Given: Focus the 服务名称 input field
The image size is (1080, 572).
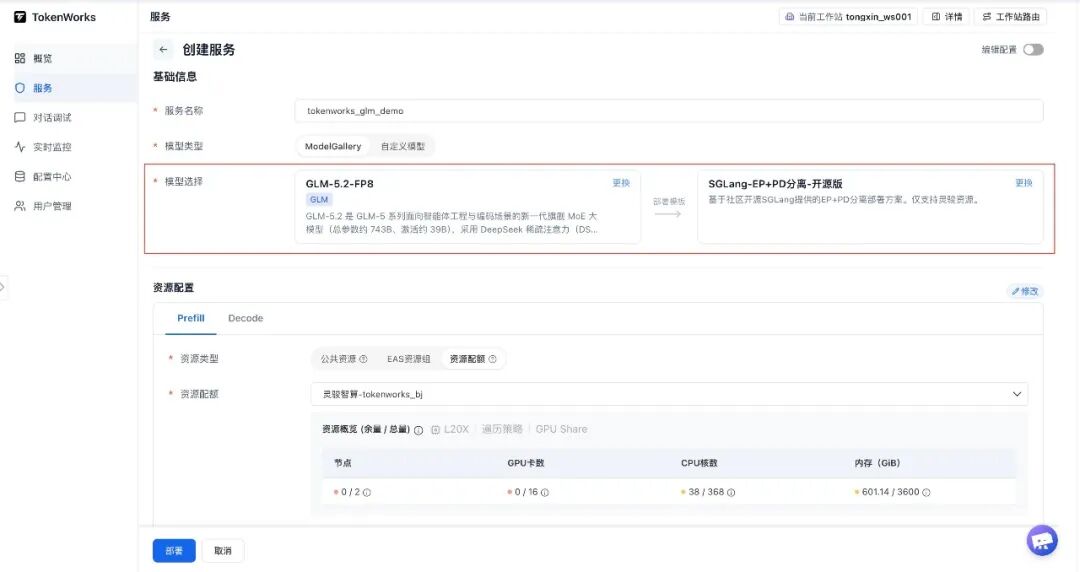Looking at the screenshot, I should [x=669, y=111].
